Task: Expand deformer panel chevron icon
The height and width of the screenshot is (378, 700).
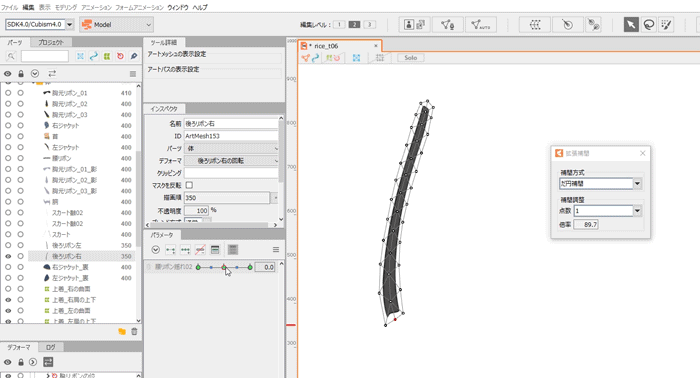Action: coord(33,362)
